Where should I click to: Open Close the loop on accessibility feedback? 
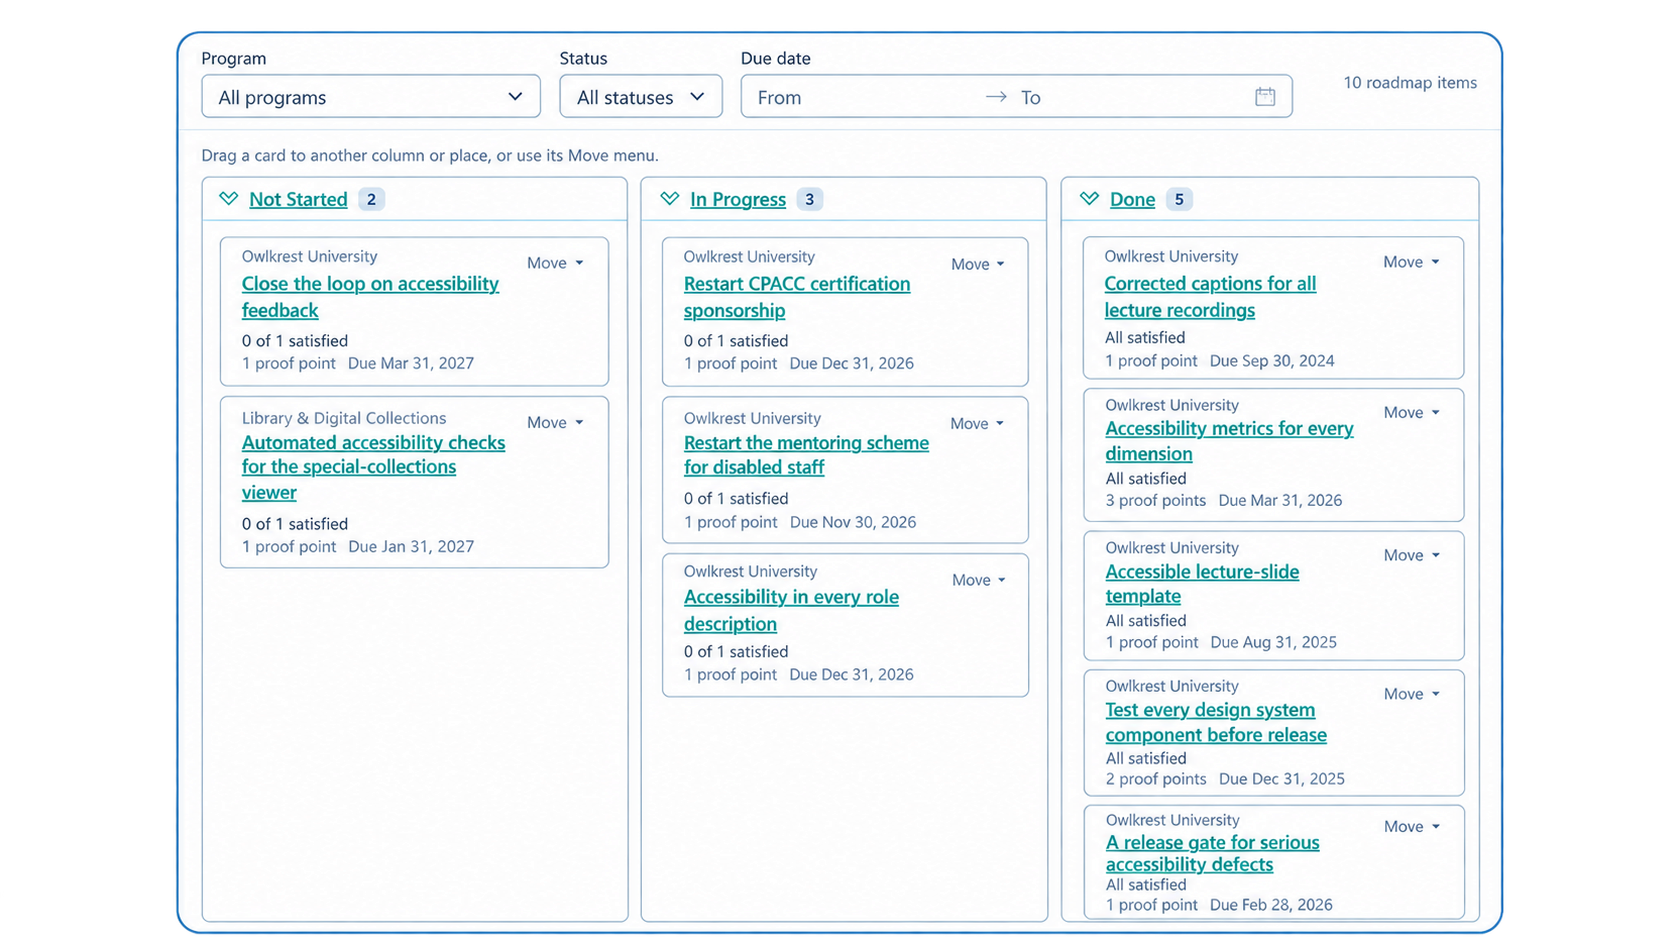click(x=370, y=297)
